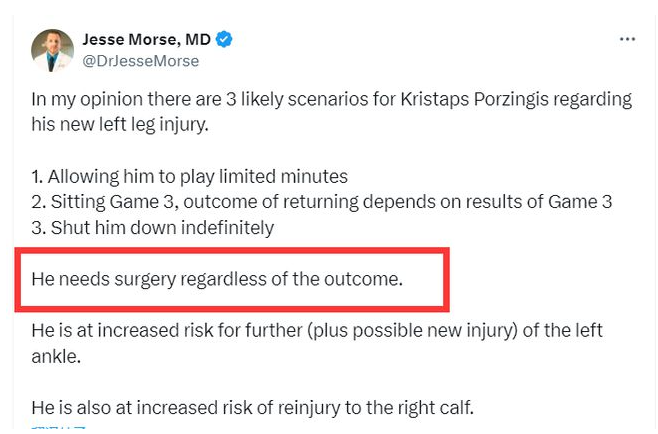Image resolution: width=658 pixels, height=434 pixels.
Task: Open the @DrJesseMorse handle link
Action: coord(141,61)
